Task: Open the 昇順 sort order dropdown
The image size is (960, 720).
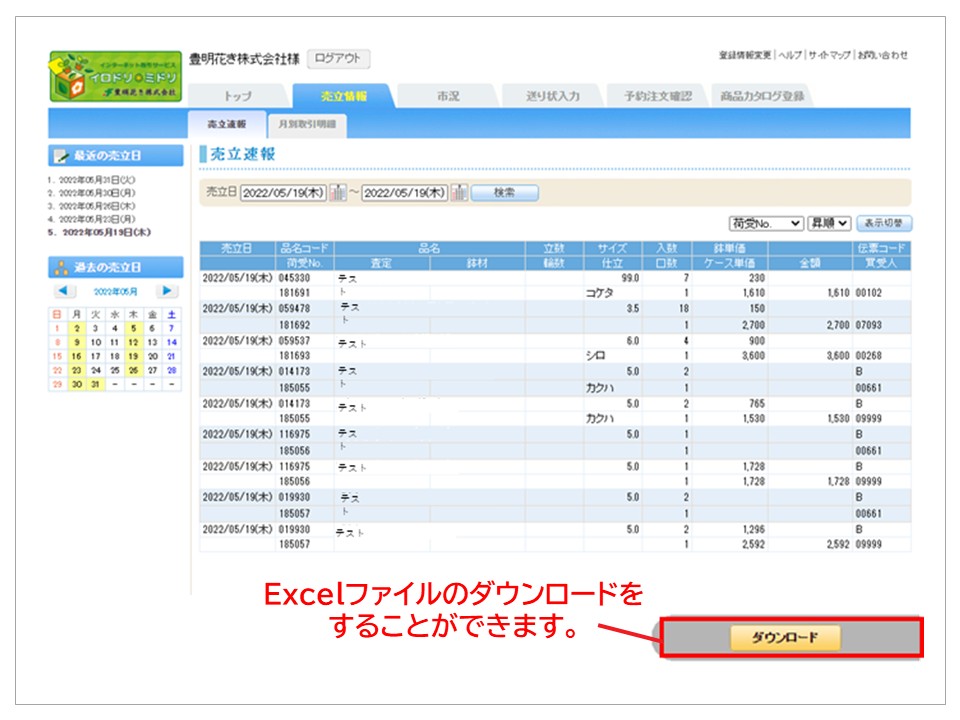Action: 828,223
